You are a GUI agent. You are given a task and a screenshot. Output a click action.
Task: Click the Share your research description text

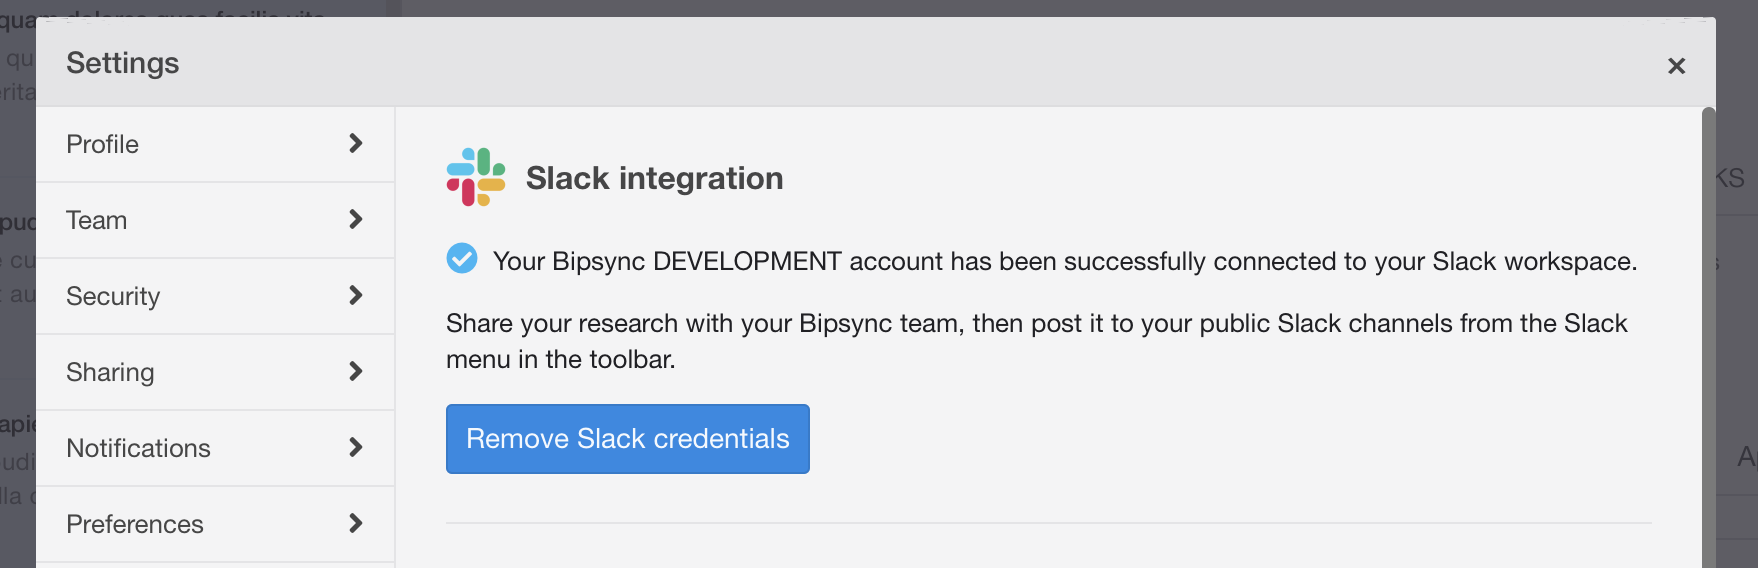[1037, 341]
